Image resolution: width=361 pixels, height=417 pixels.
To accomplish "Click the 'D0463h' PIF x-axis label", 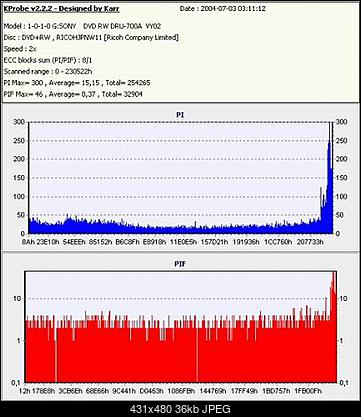I will coord(151,391).
